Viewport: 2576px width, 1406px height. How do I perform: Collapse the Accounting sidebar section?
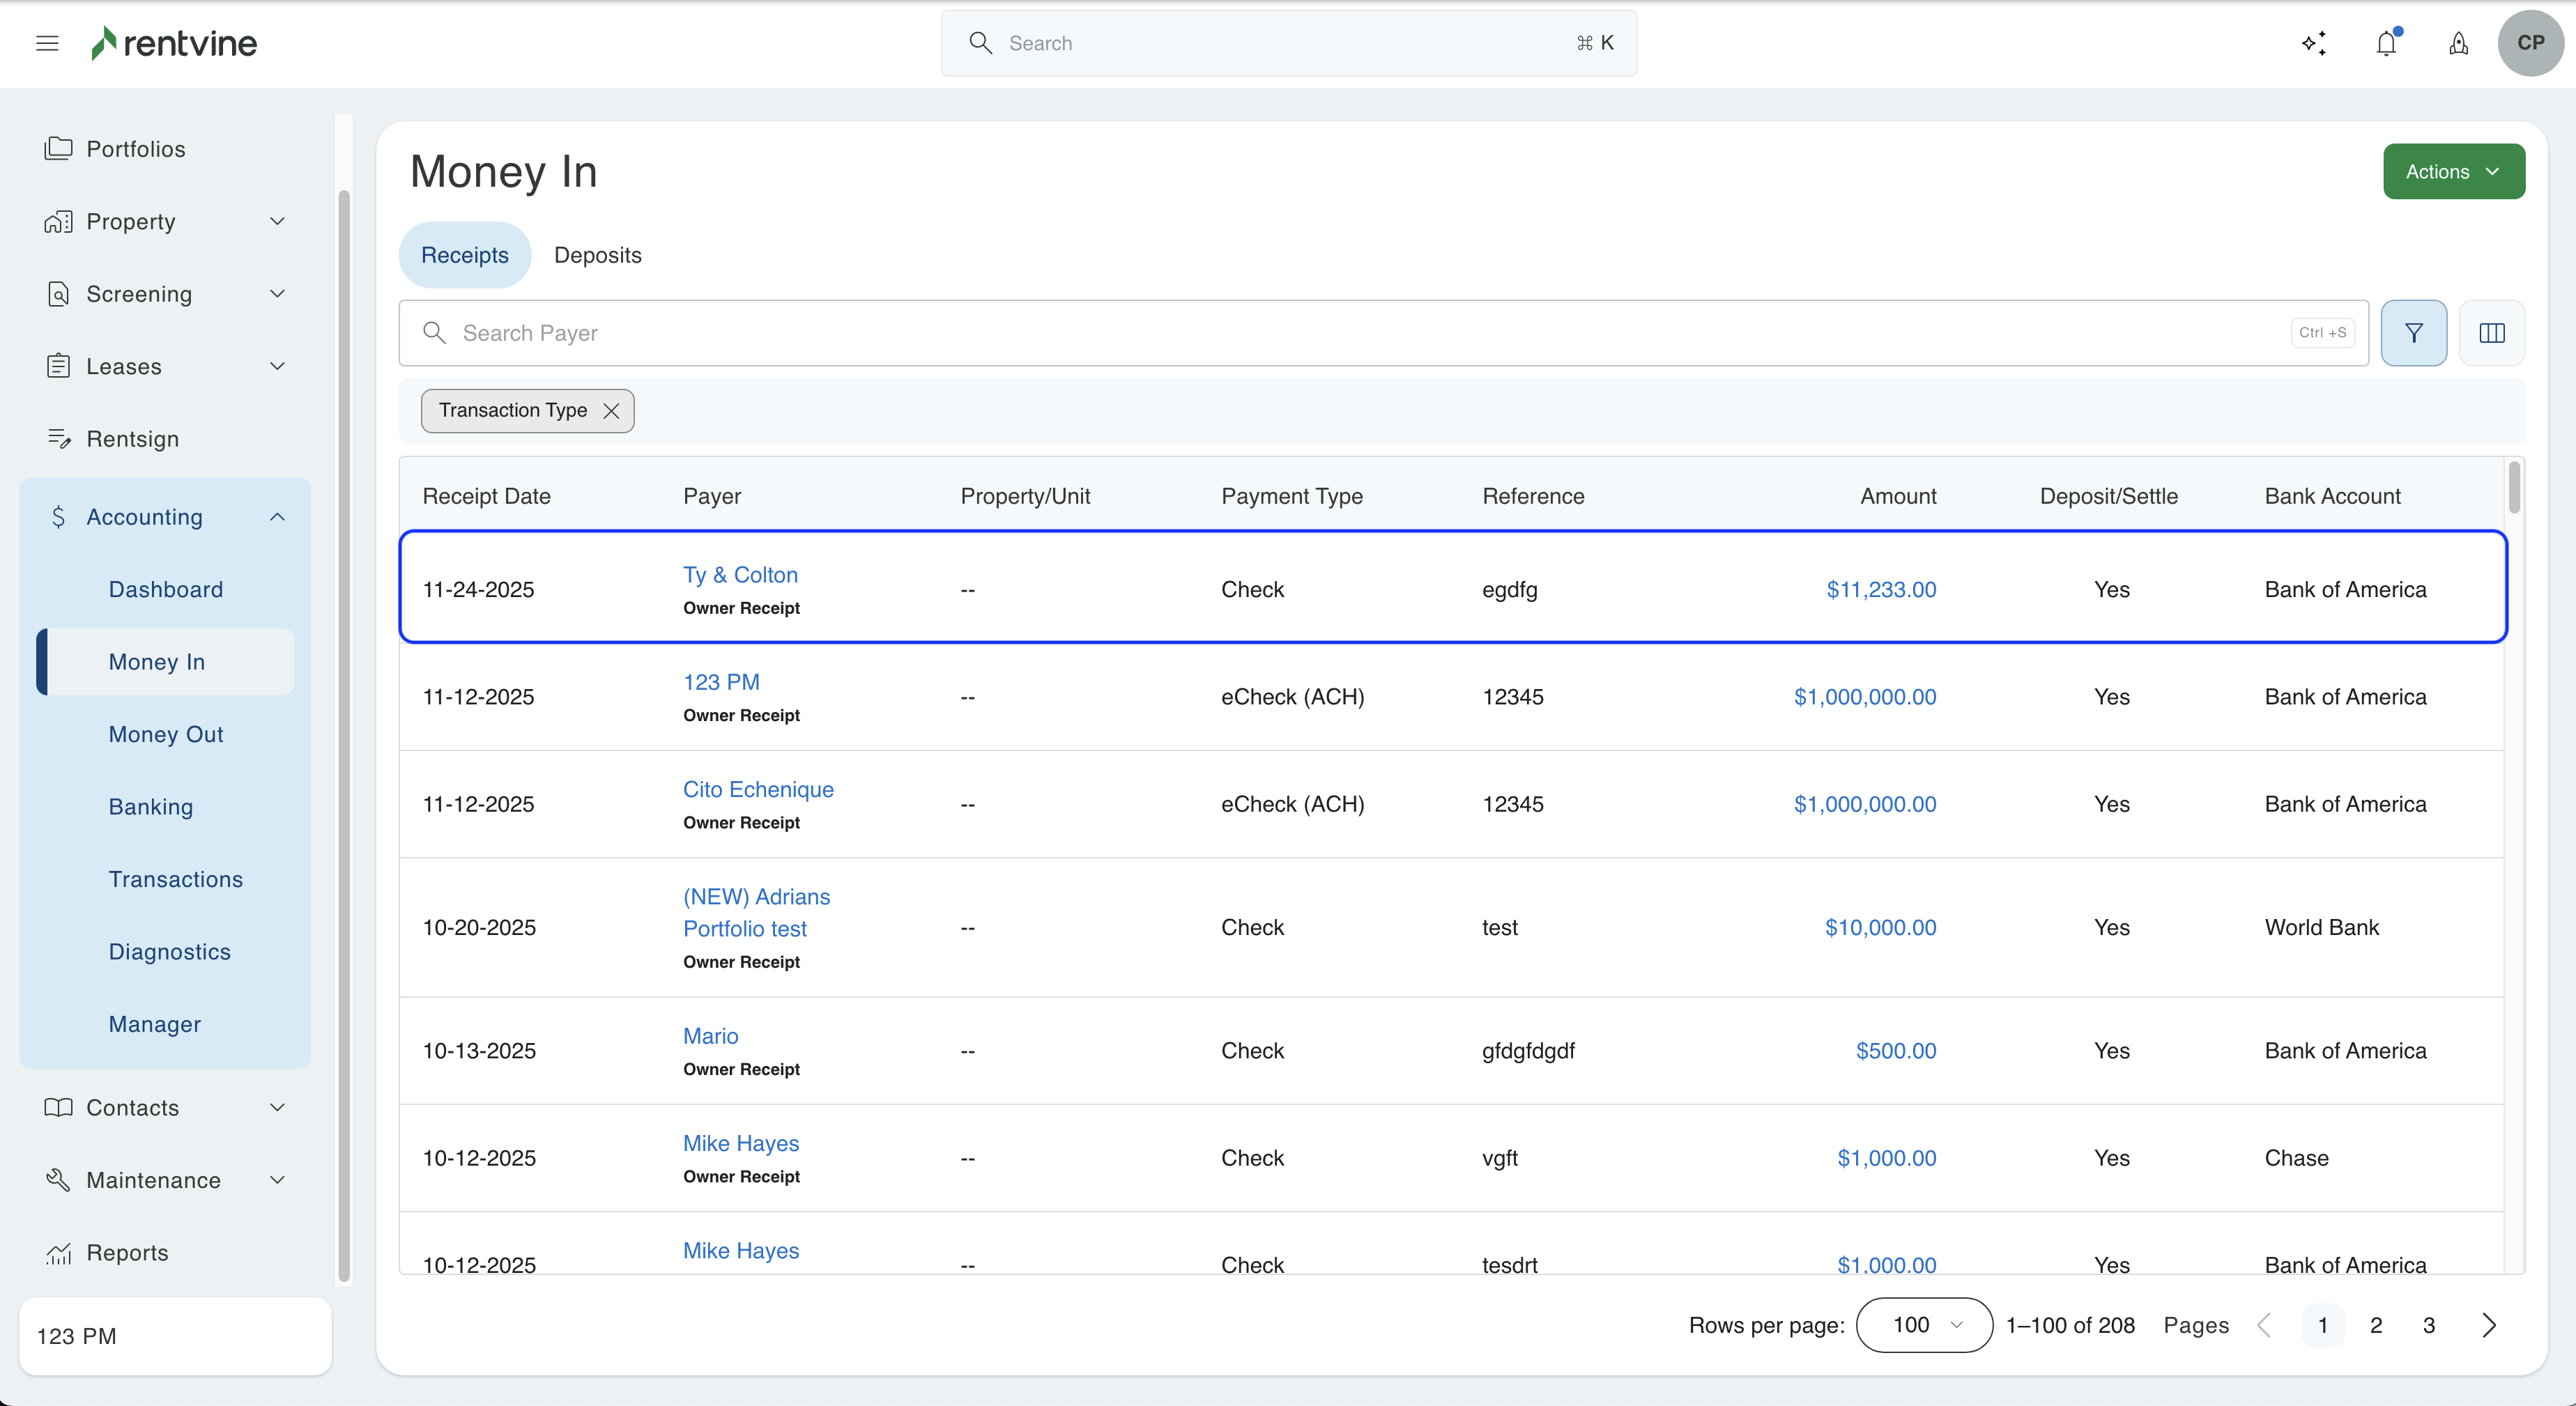point(277,517)
